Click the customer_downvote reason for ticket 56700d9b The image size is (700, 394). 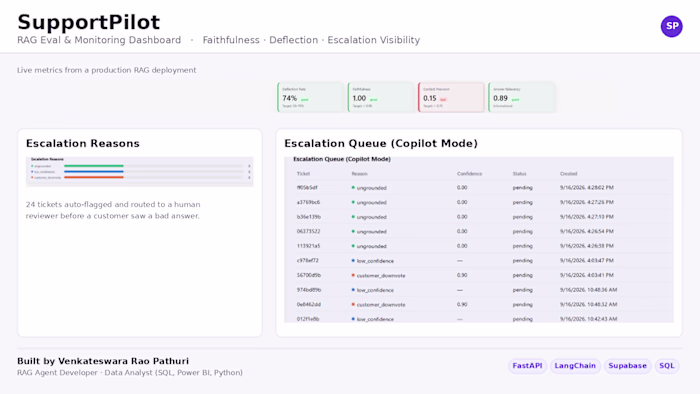pyautogui.click(x=378, y=276)
